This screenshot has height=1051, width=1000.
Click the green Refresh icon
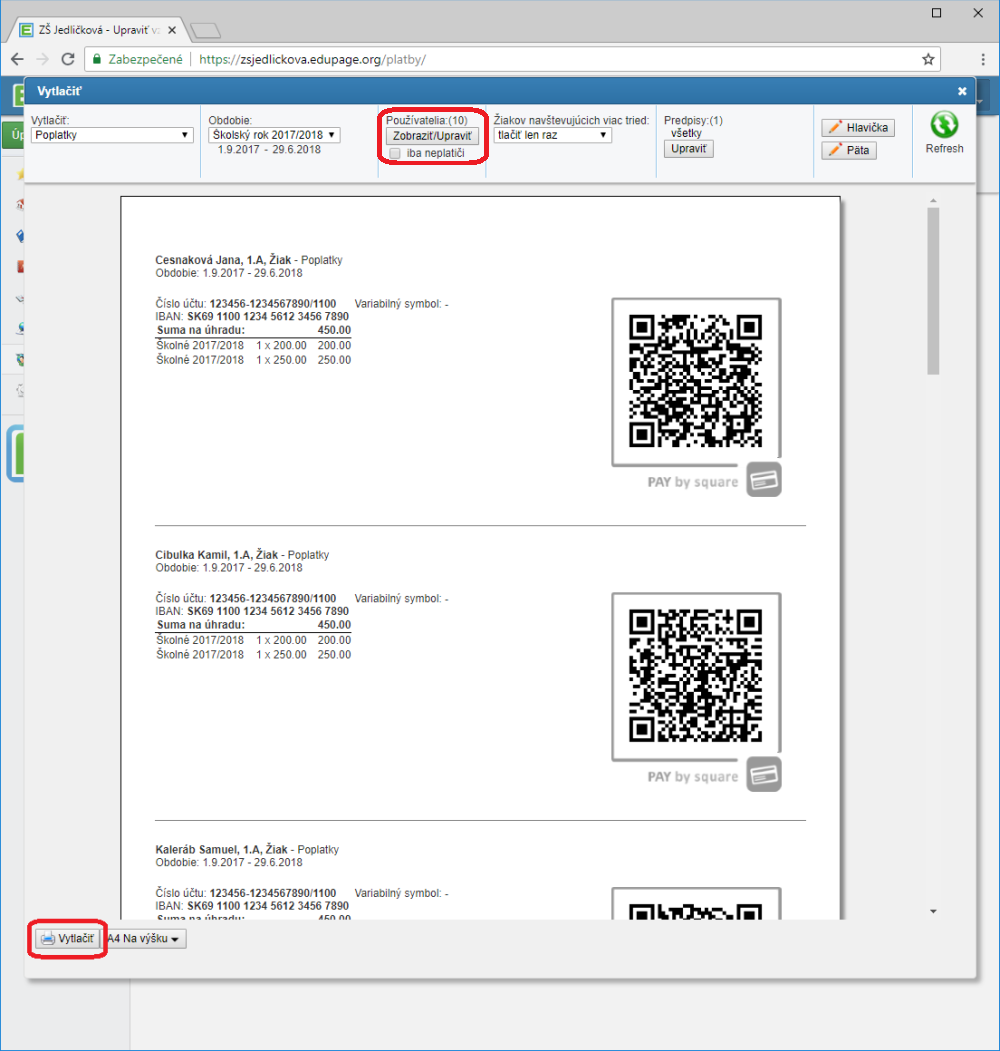click(944, 125)
